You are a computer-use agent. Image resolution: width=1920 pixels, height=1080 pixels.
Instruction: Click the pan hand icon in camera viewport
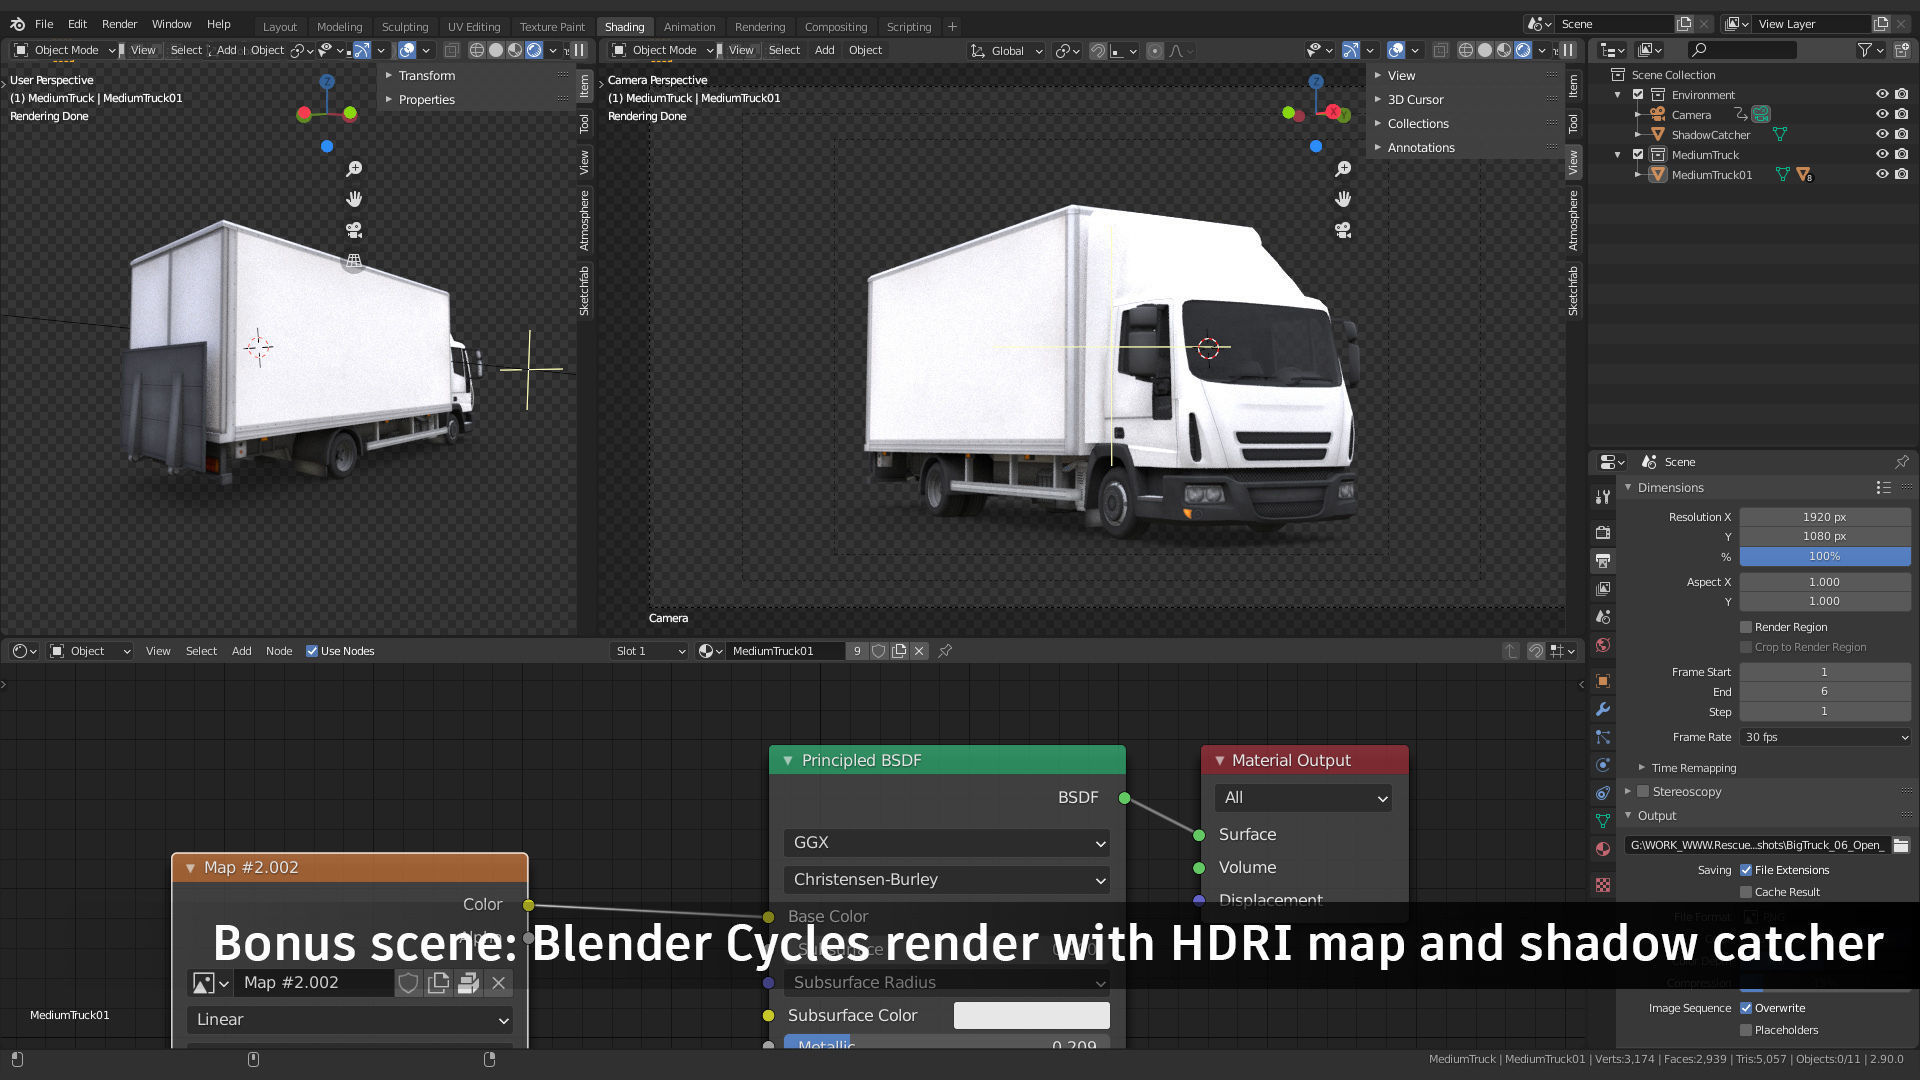click(x=1343, y=199)
